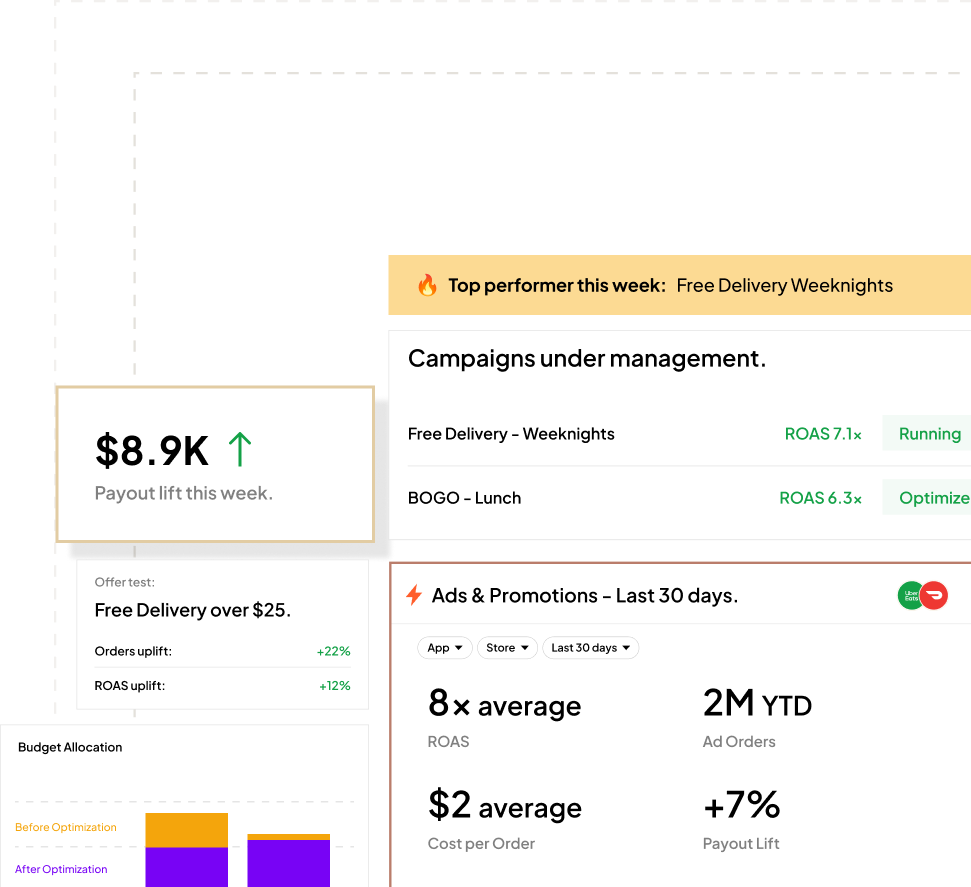
Task: Click the red DoorDash logo
Action: pos(934,595)
